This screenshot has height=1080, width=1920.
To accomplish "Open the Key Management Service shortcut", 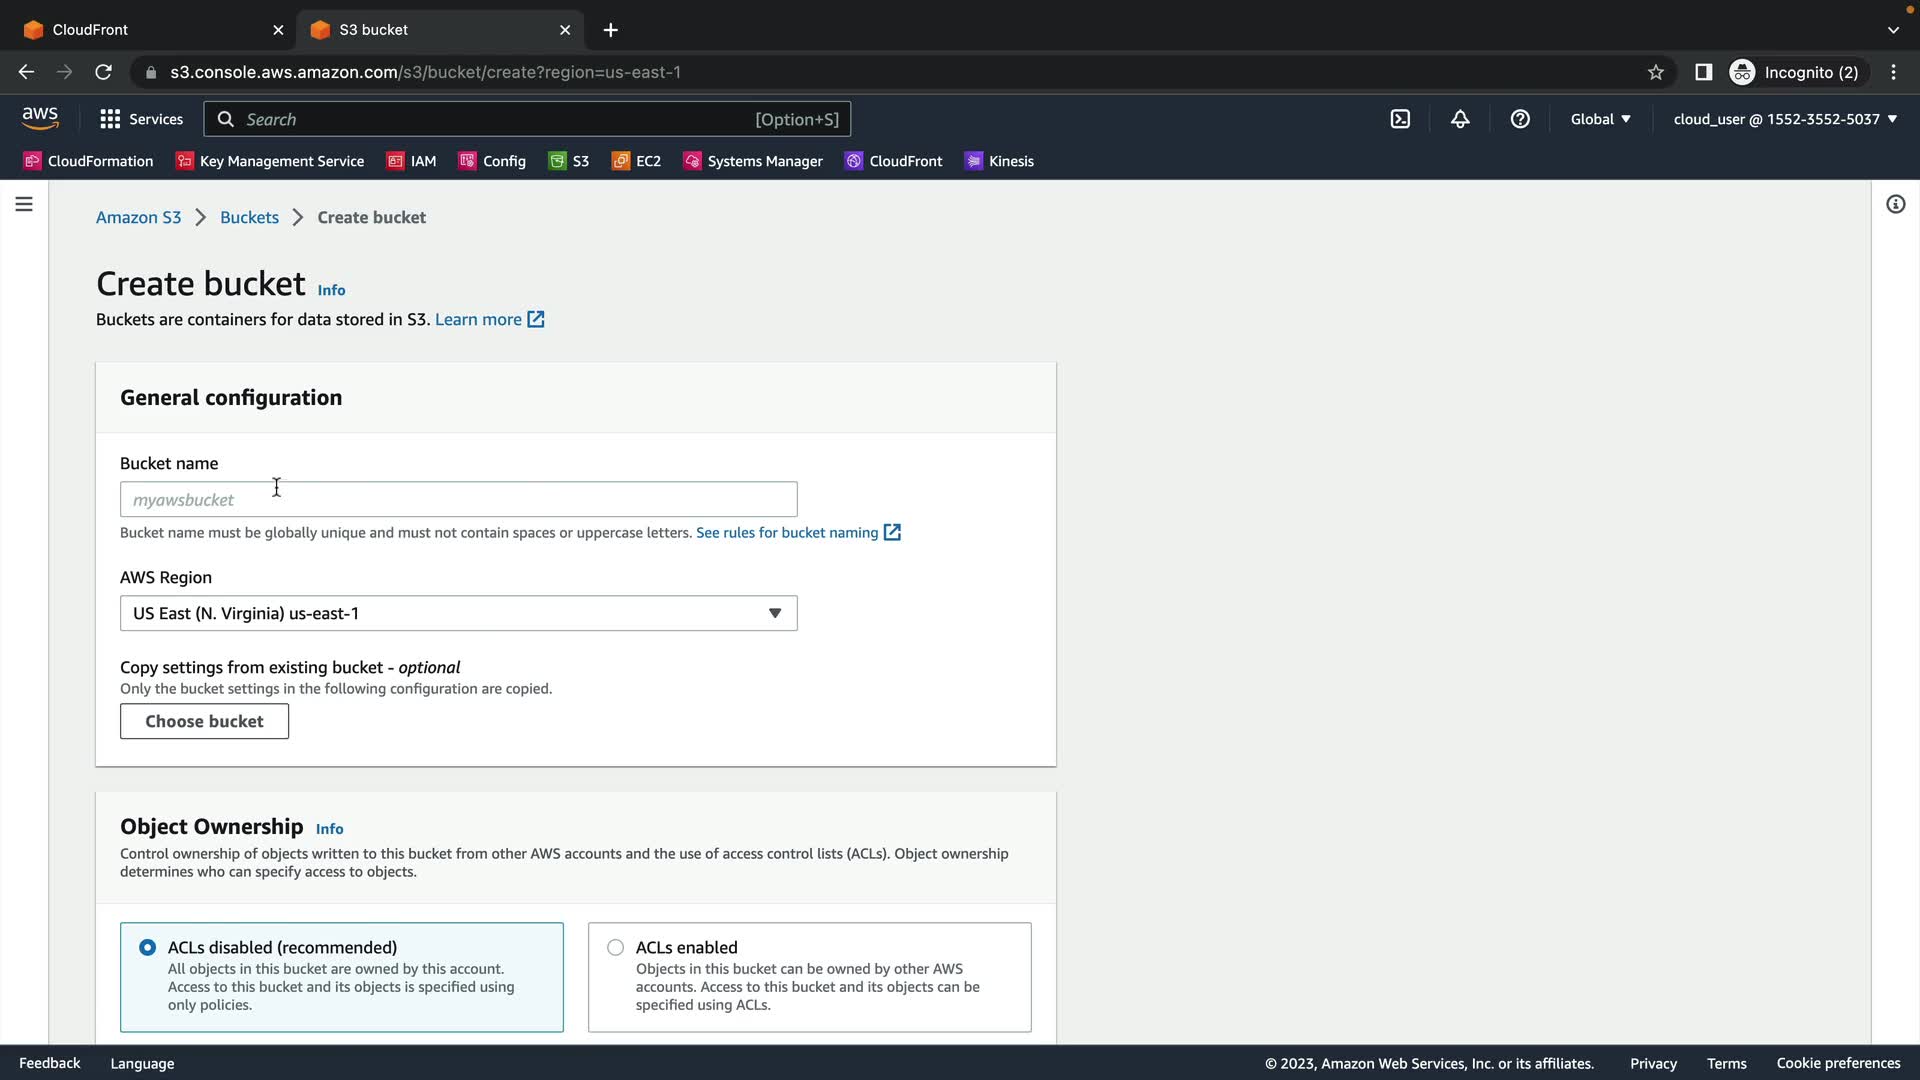I will pyautogui.click(x=270, y=161).
